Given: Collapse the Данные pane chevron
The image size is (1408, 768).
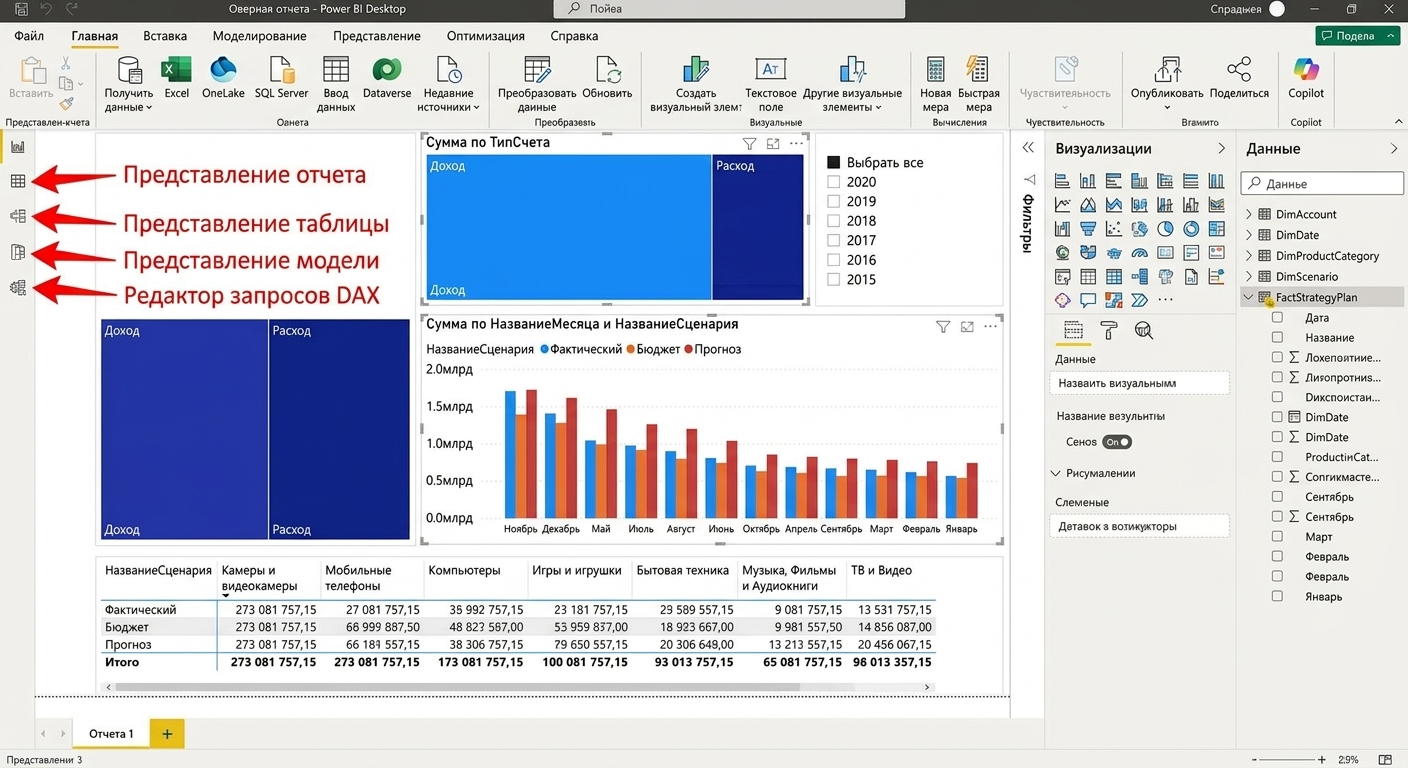Looking at the screenshot, I should coord(1394,148).
